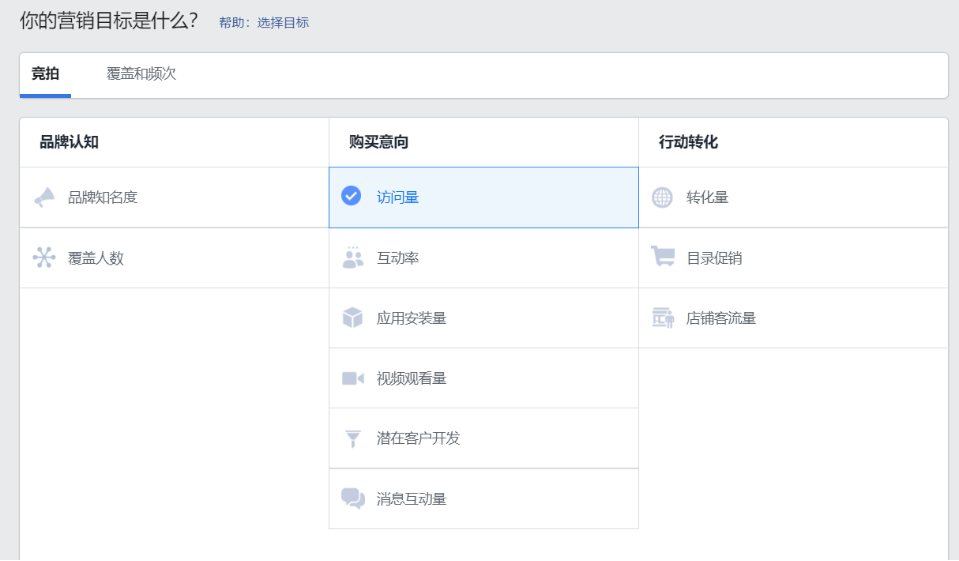Click the globe icon for 转化量
Image resolution: width=959 pixels, height=561 pixels.
(662, 198)
